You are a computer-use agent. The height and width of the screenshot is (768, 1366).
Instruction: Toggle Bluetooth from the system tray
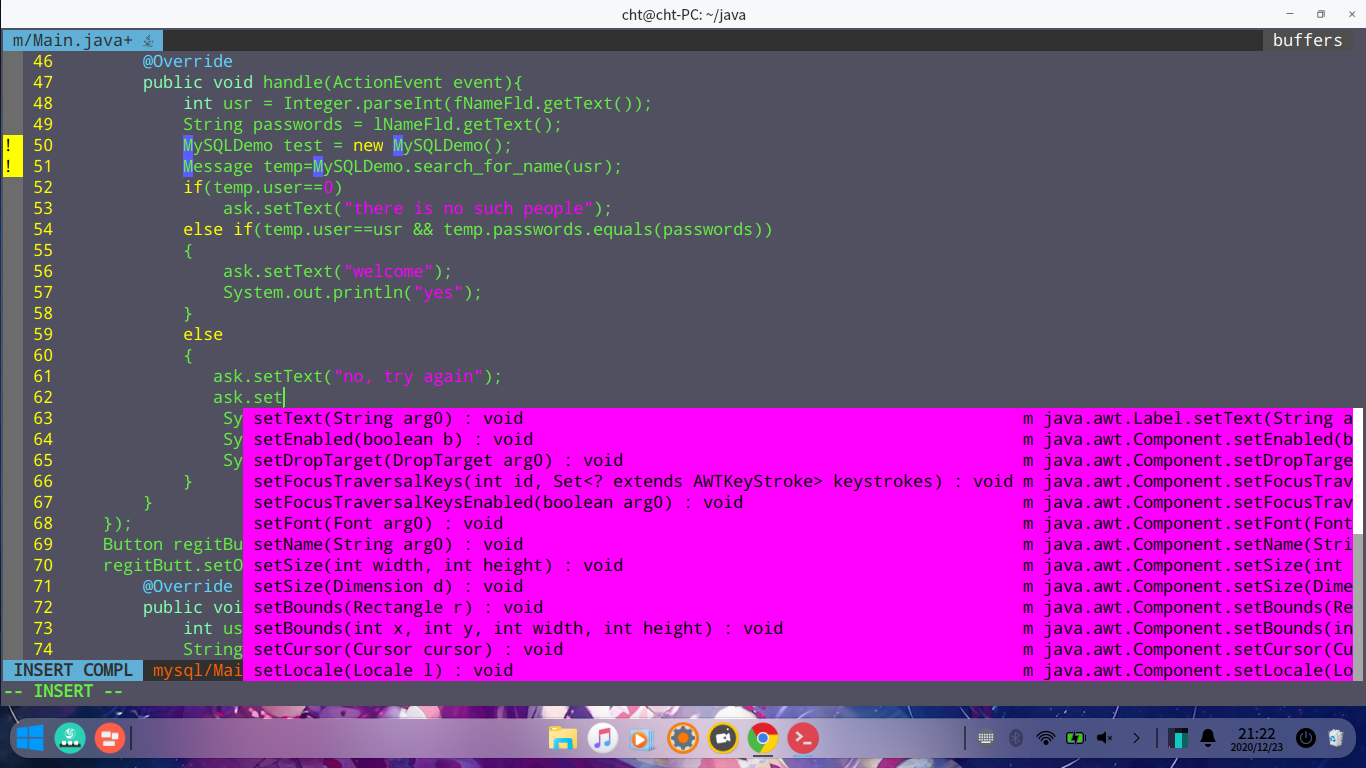(1016, 738)
